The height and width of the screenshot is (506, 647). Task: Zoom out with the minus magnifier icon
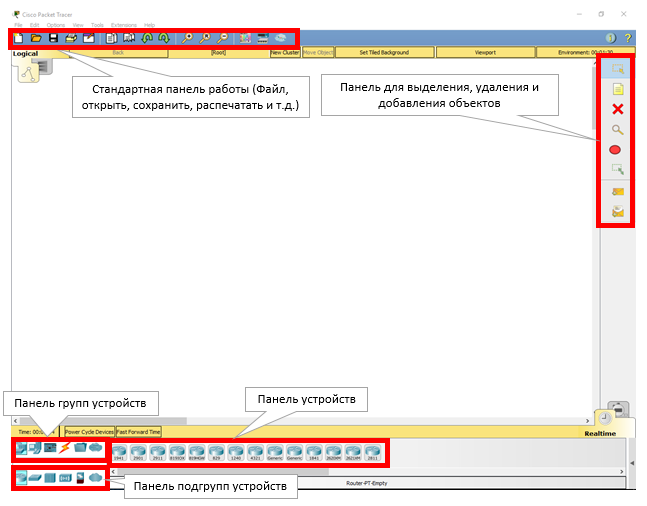point(222,38)
